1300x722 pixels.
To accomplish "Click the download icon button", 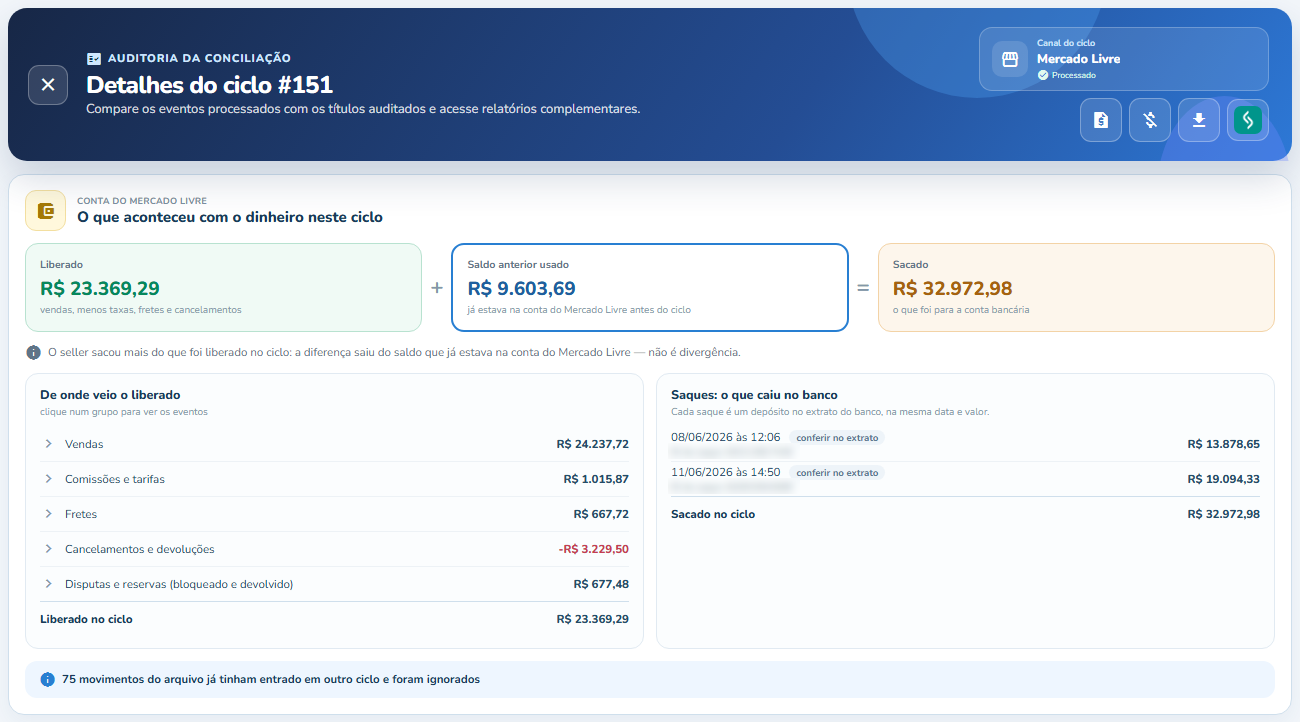I will (x=1199, y=120).
